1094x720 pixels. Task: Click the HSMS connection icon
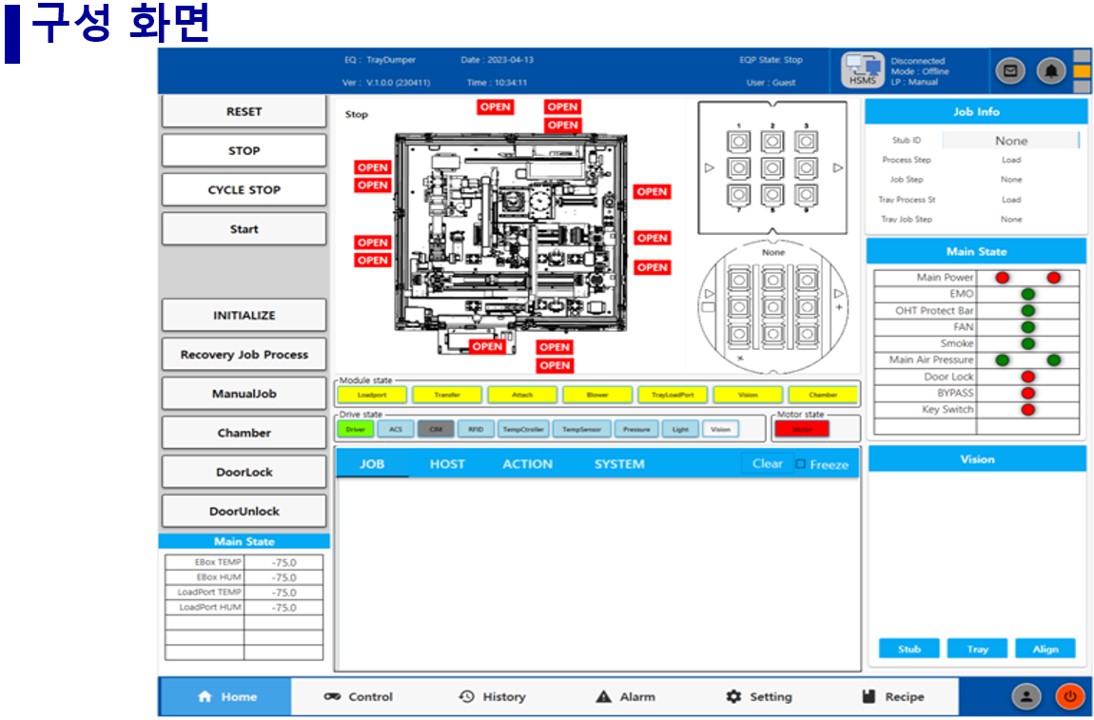(x=860, y=71)
